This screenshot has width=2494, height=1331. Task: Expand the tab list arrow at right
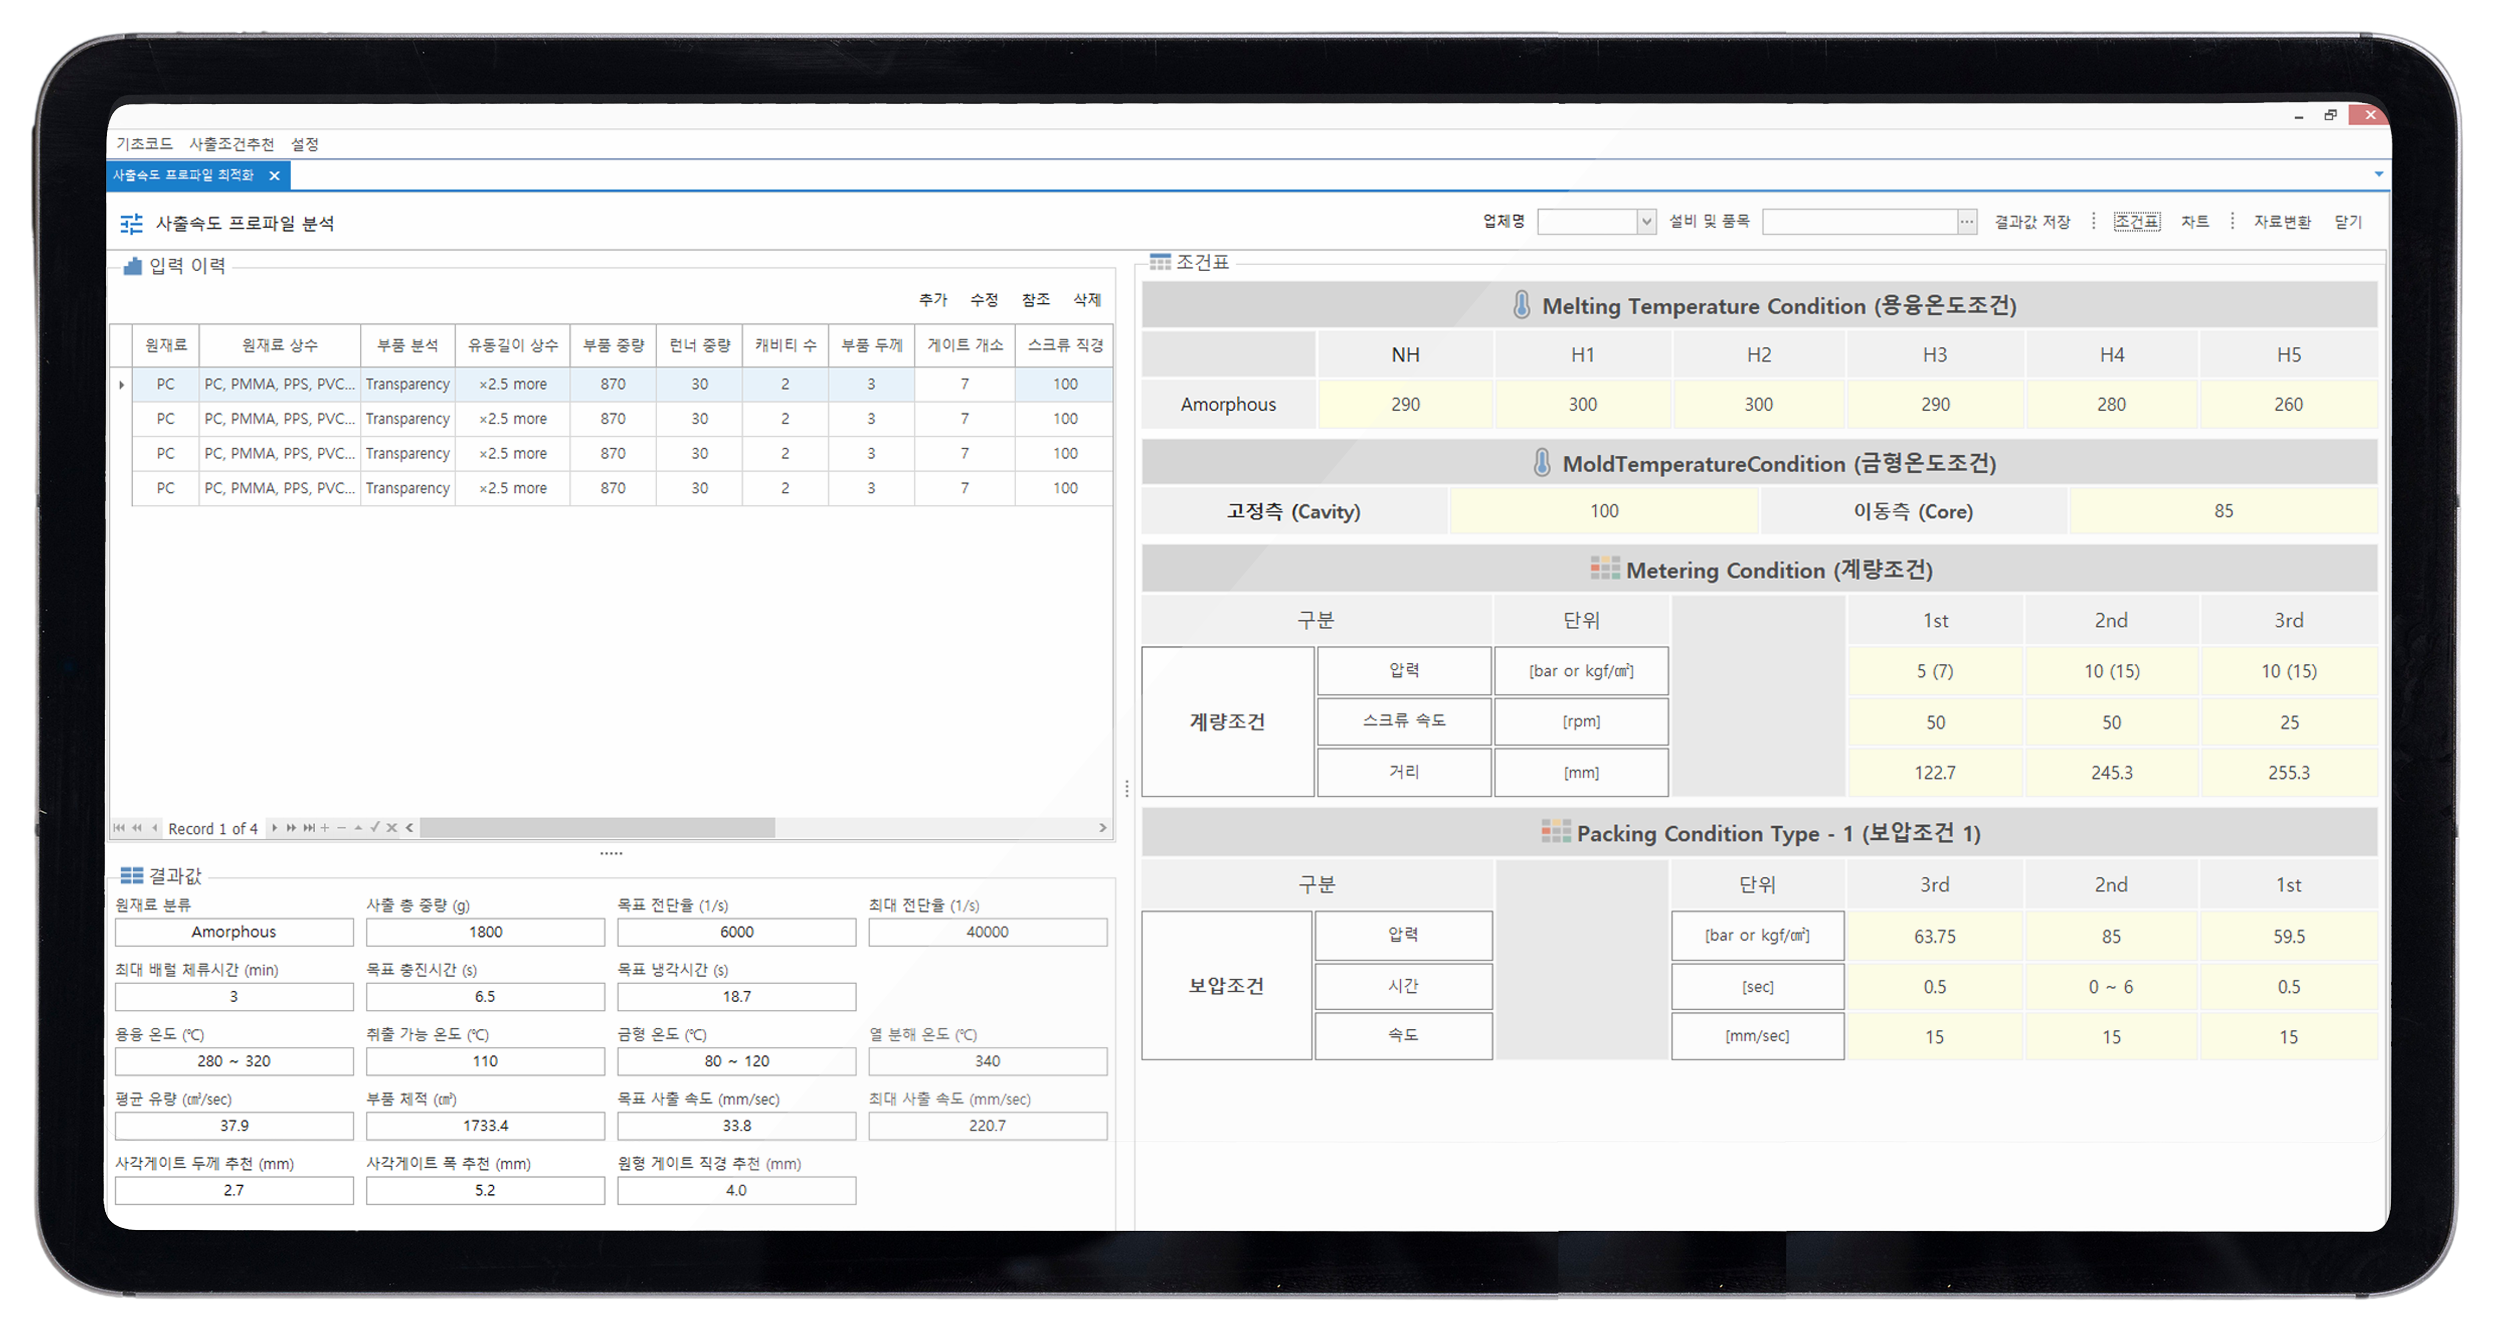click(x=2378, y=175)
